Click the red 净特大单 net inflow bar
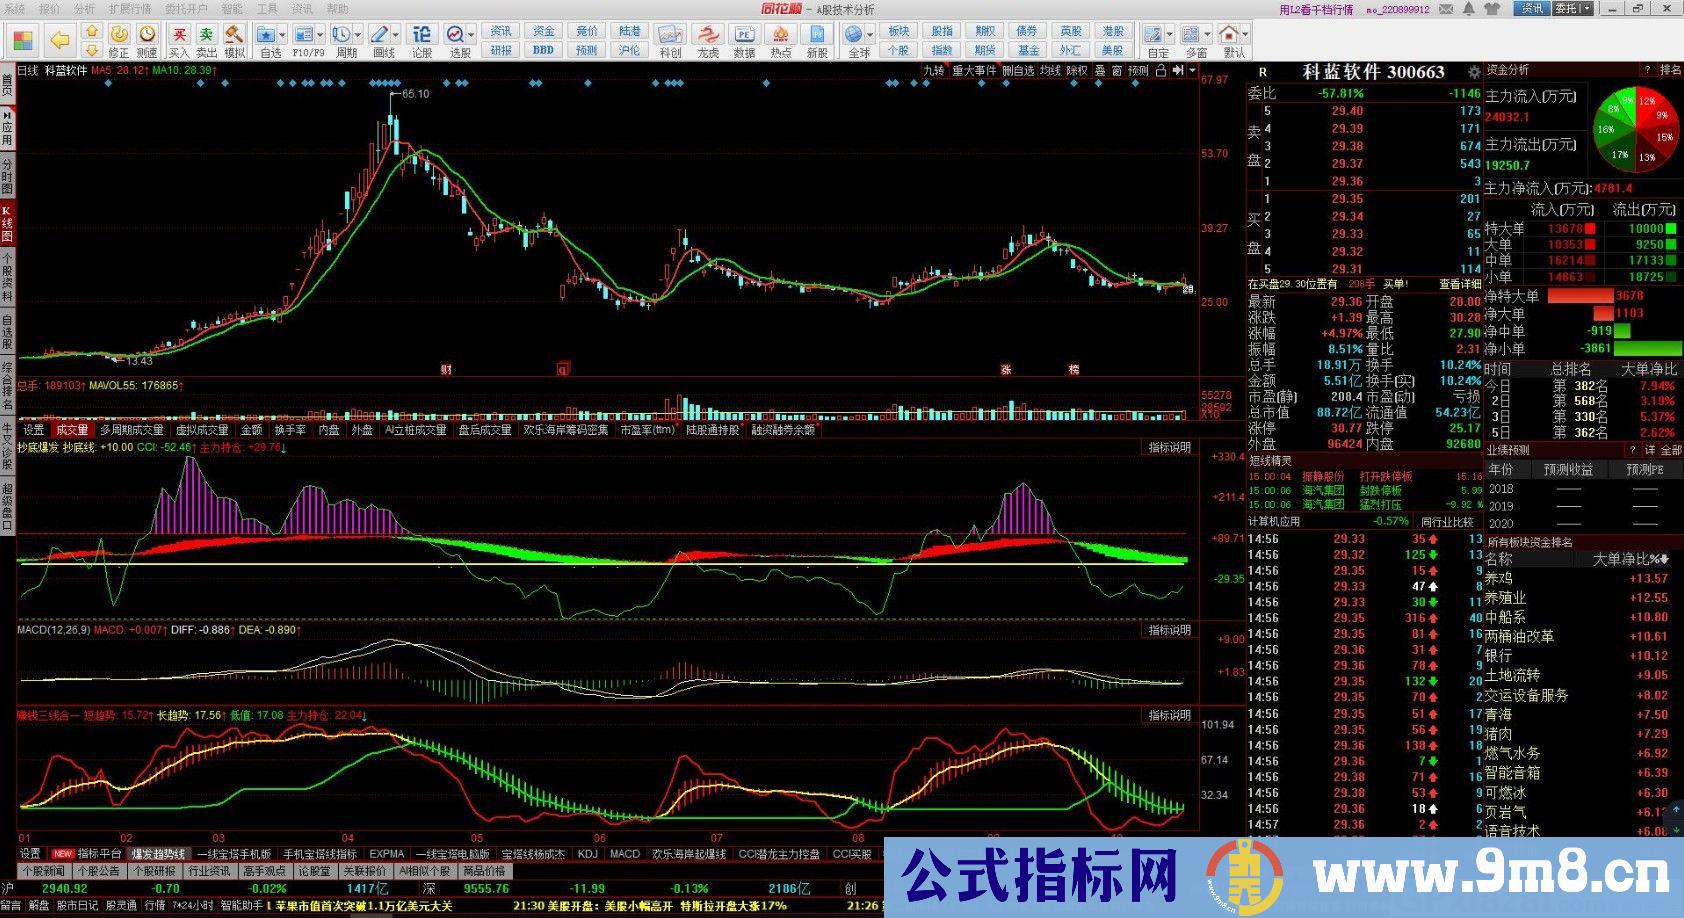The width and height of the screenshot is (1684, 918). (1580, 296)
